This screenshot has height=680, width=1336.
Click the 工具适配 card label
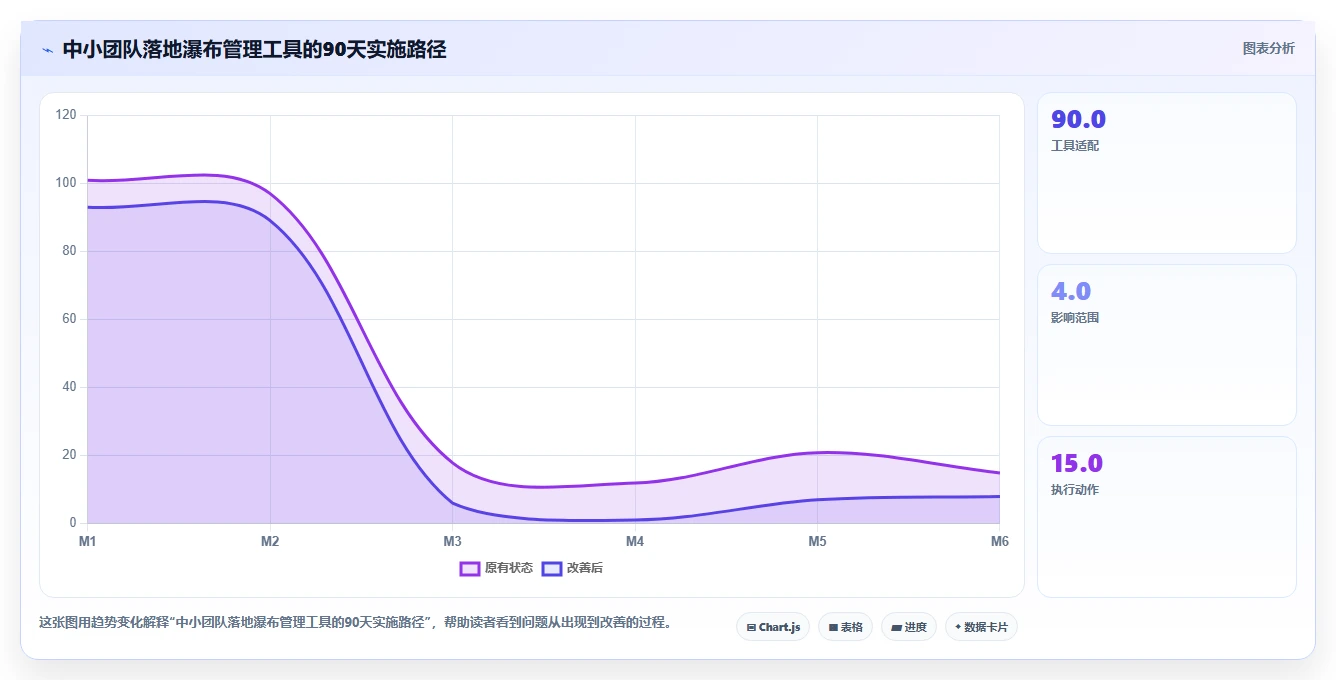point(1075,146)
